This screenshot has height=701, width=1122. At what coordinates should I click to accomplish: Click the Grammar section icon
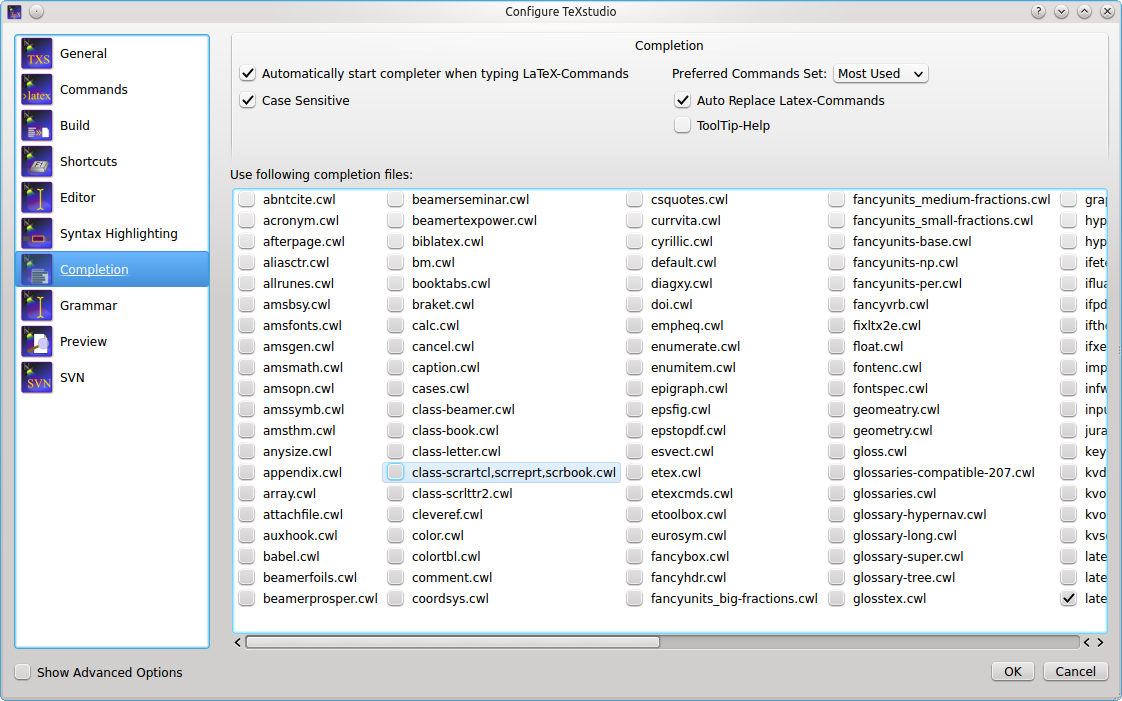coord(37,306)
